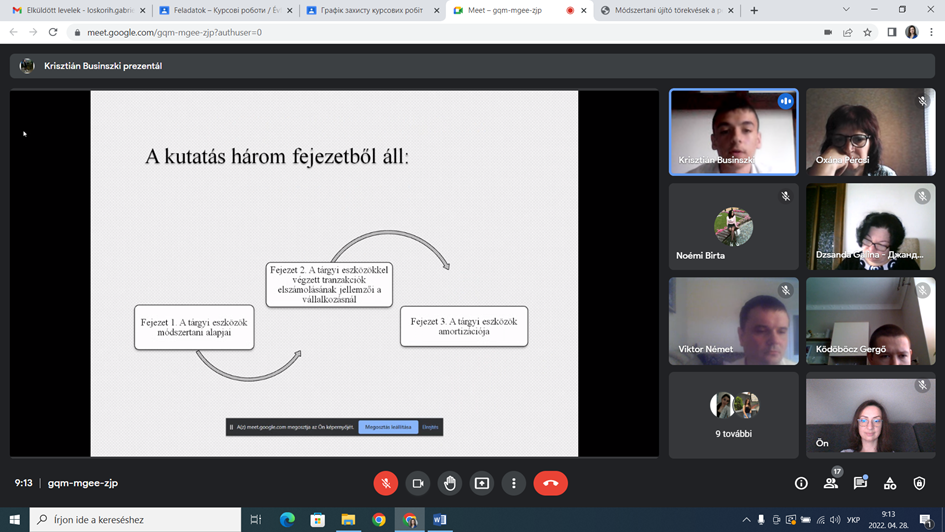Image resolution: width=945 pixels, height=532 pixels.
Task: Open the chat messages panel
Action: (x=860, y=483)
